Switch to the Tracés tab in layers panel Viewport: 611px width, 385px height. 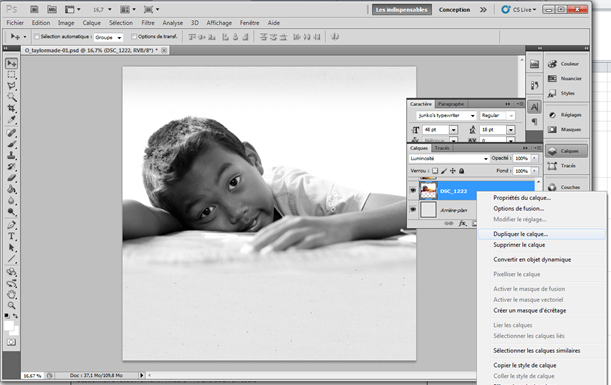(x=442, y=148)
